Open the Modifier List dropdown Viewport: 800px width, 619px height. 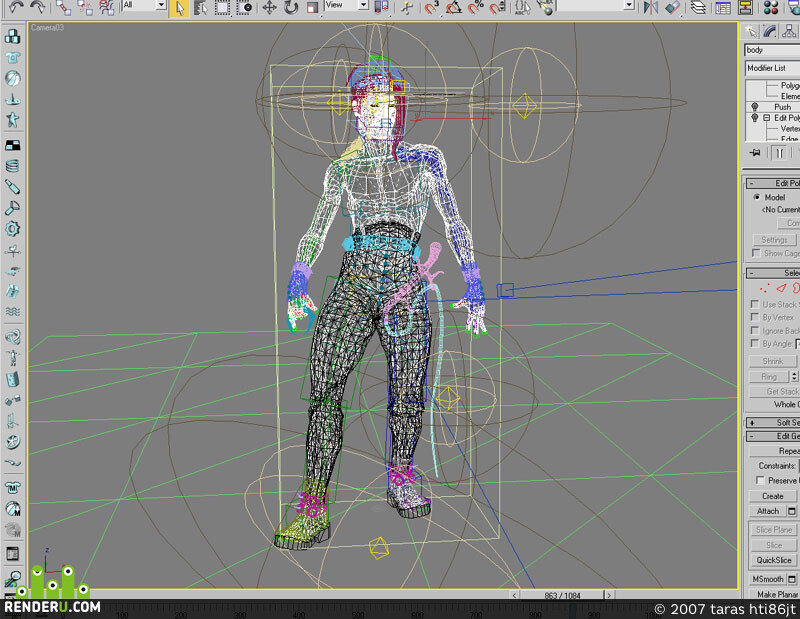tap(772, 68)
